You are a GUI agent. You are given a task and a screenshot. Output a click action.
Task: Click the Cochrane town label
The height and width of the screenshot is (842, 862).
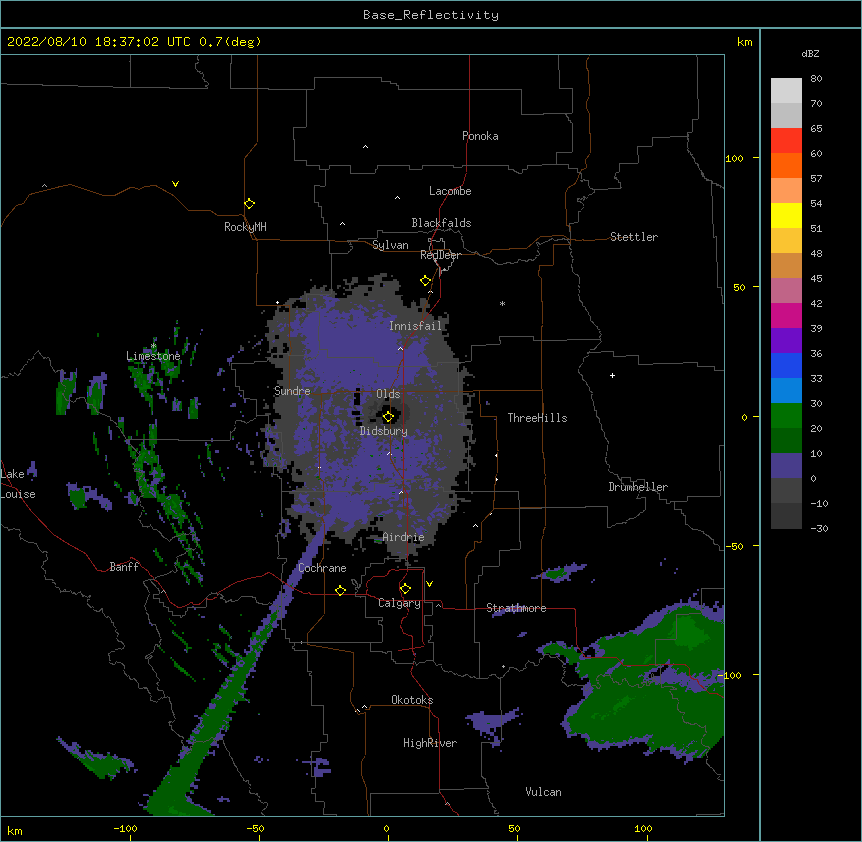coord(322,568)
